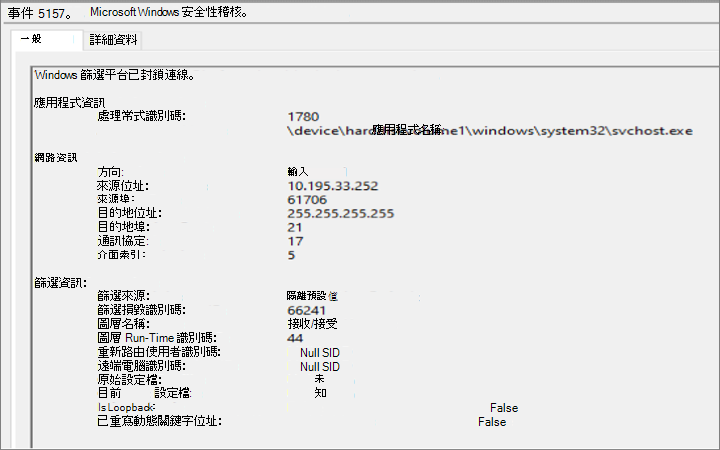Click the 圖層 Run-Time 識別碼 label
The height and width of the screenshot is (450, 720).
(157, 338)
